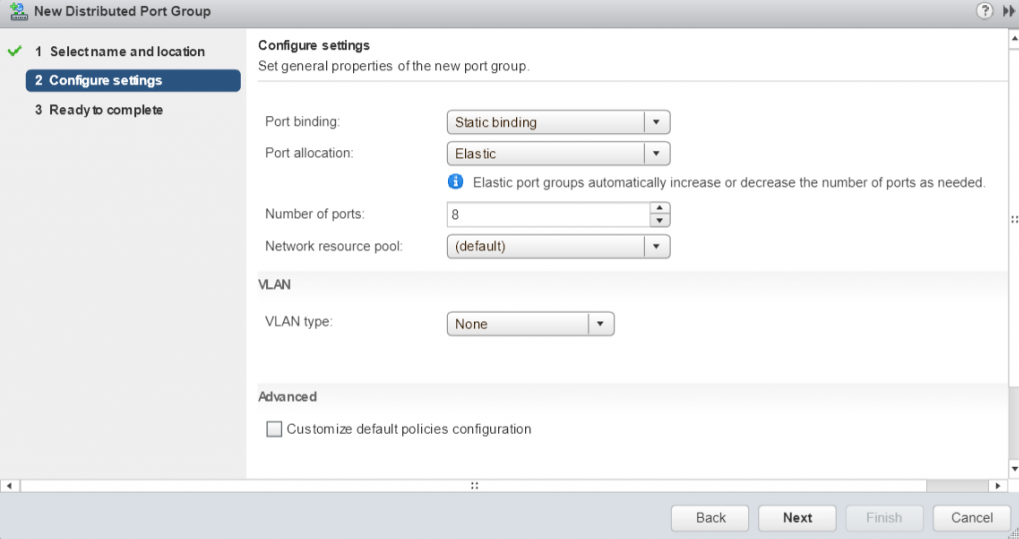Click the distributed port group title icon
Viewport: 1019px width, 539px height.
(x=17, y=11)
